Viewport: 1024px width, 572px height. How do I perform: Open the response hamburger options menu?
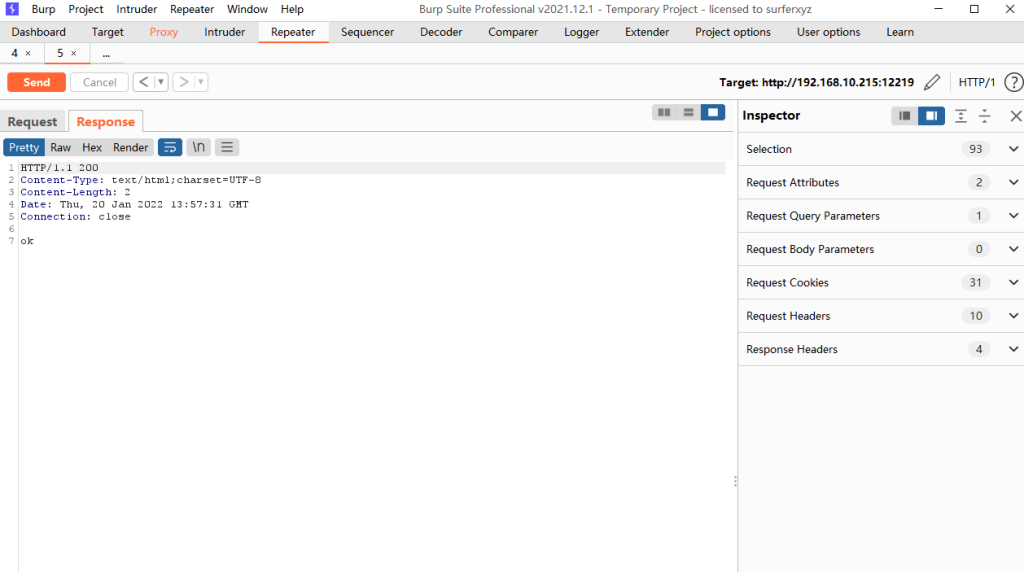tap(227, 148)
